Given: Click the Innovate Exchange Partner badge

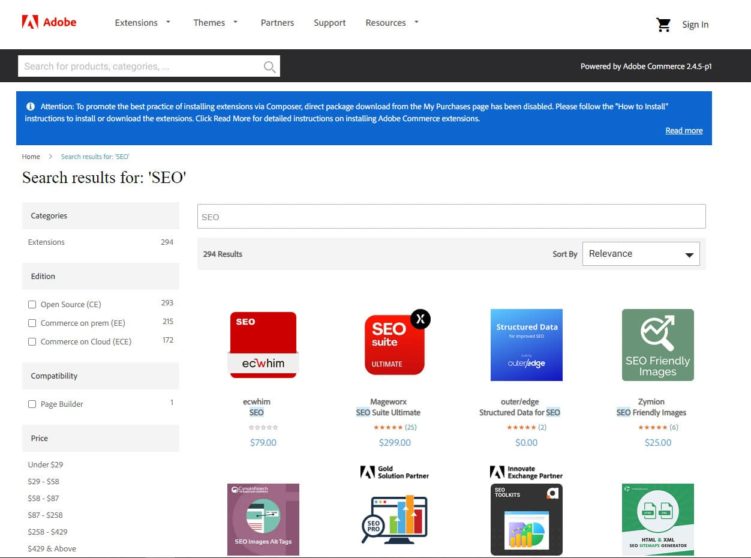Looking at the screenshot, I should (x=526, y=472).
